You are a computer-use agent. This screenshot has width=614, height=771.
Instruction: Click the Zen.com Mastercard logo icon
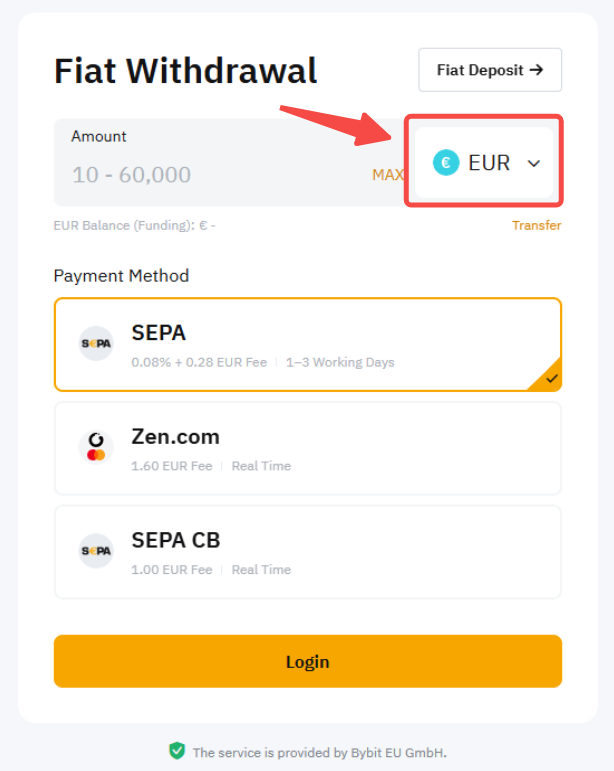coord(96,447)
